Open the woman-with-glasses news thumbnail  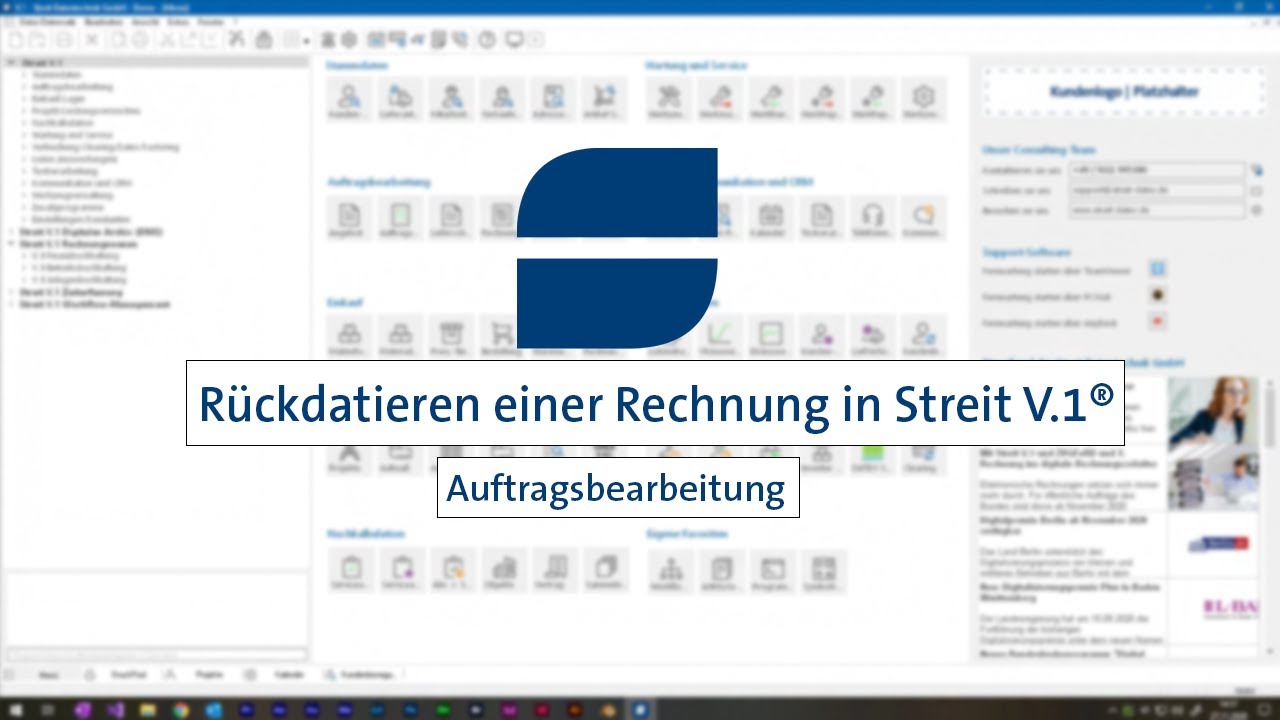coord(1213,411)
